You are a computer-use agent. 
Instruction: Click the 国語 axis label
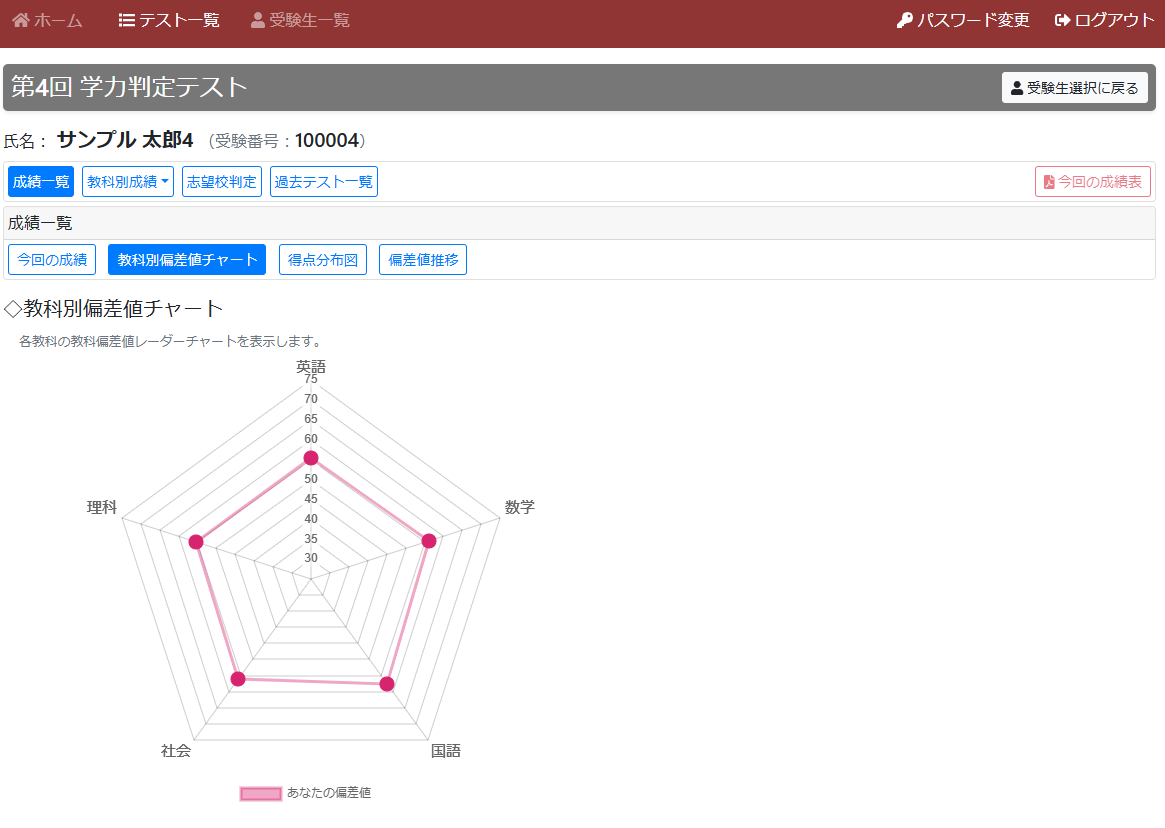[446, 751]
